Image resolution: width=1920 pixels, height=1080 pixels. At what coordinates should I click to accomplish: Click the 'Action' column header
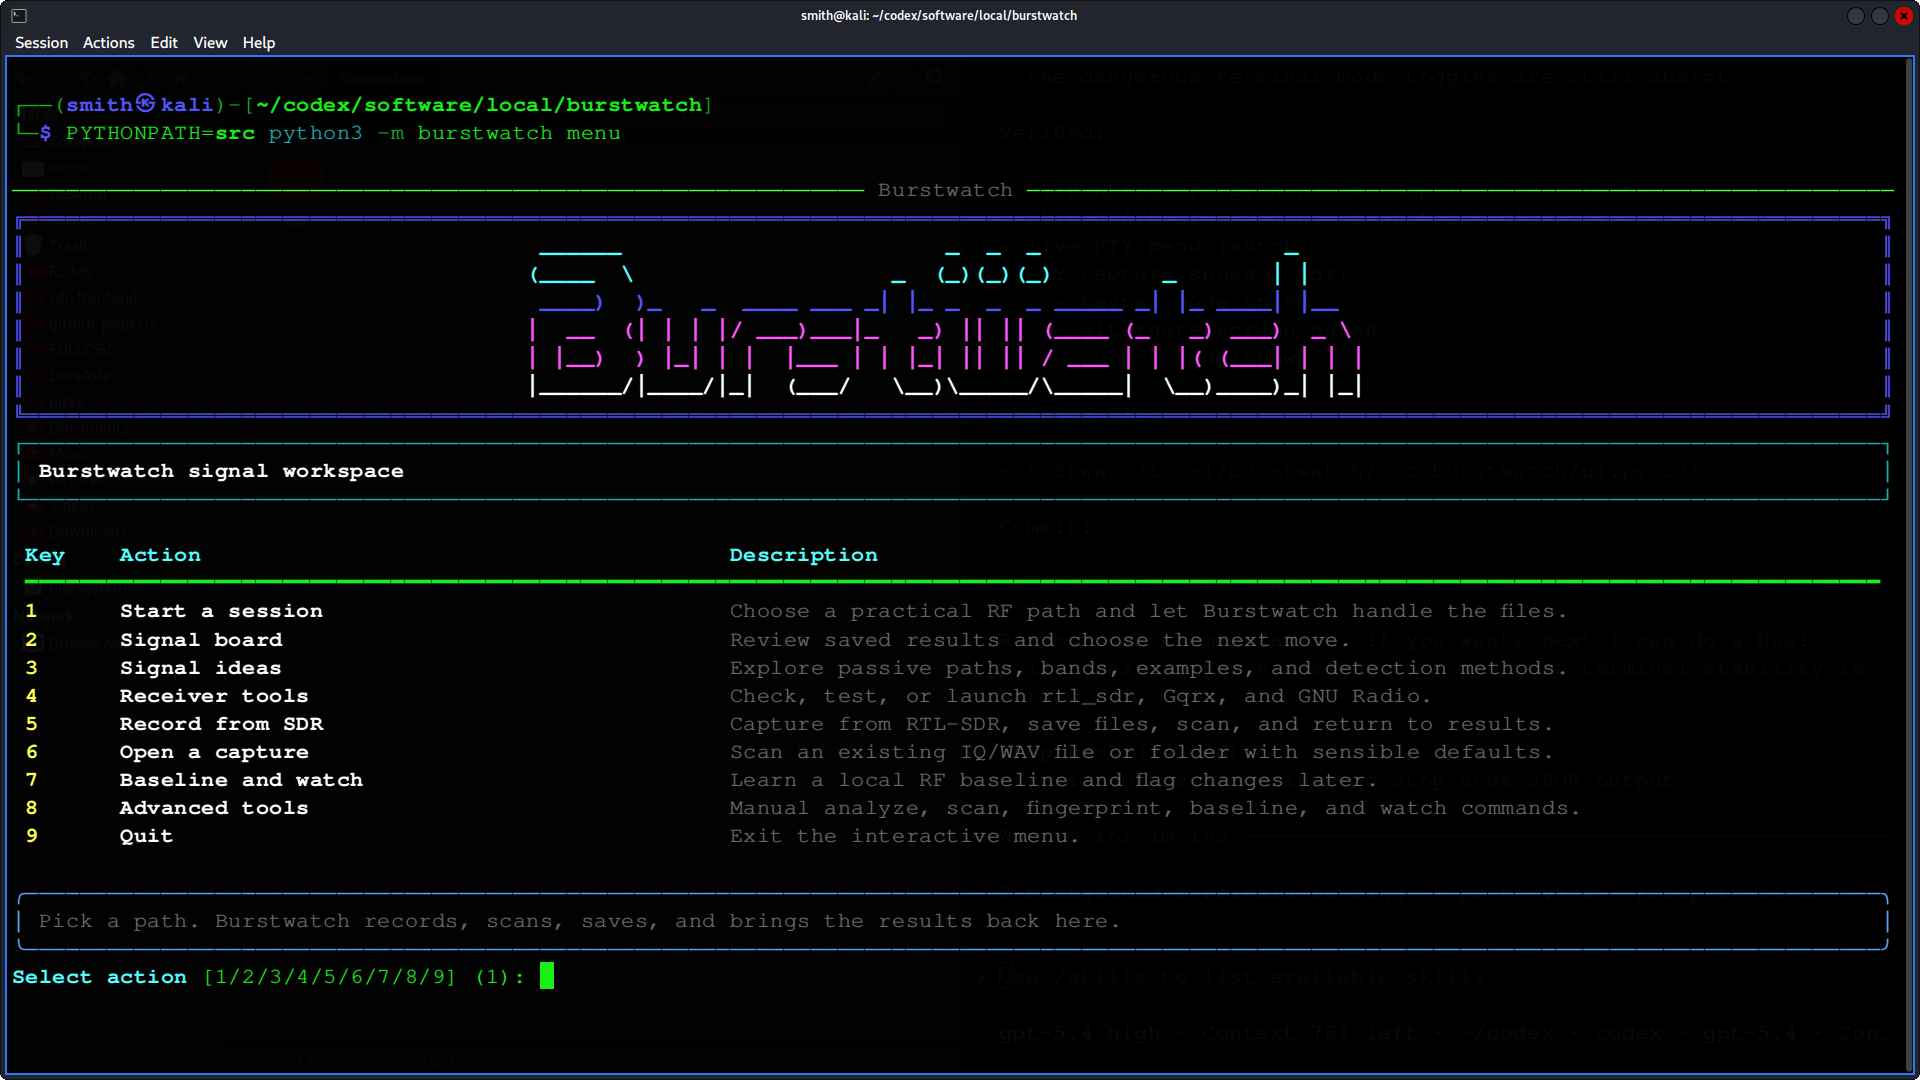coord(160,555)
